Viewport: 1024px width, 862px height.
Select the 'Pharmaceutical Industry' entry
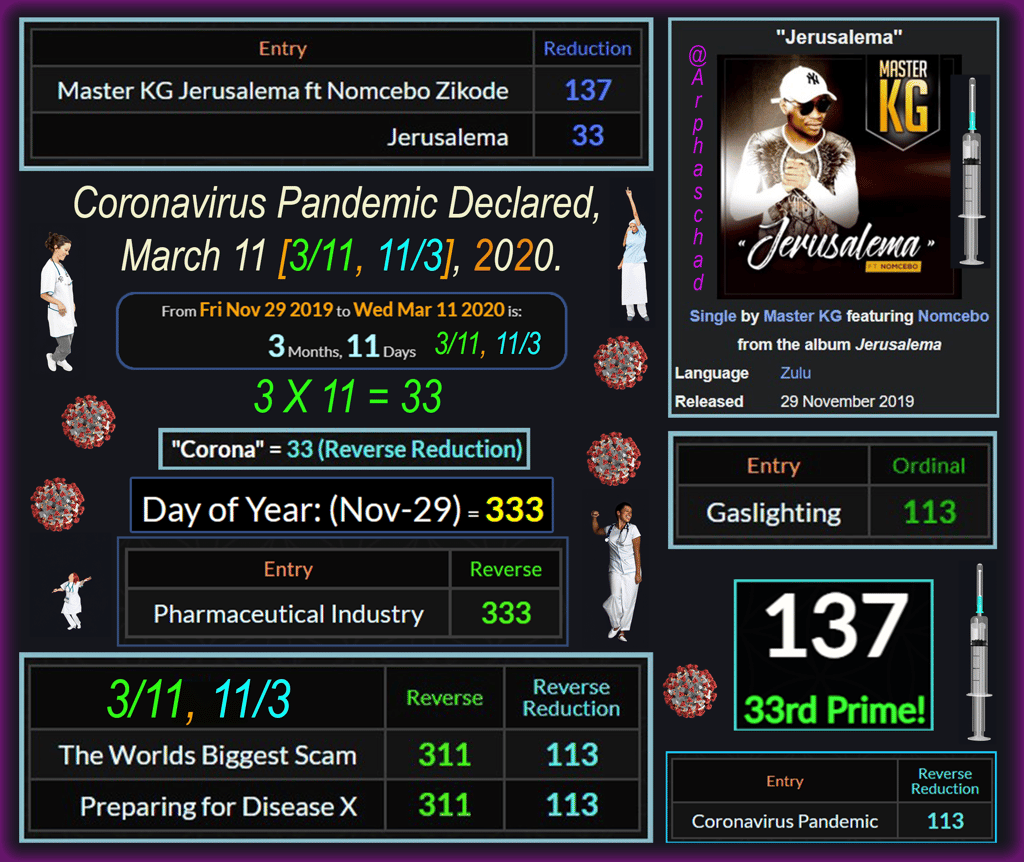click(x=289, y=614)
